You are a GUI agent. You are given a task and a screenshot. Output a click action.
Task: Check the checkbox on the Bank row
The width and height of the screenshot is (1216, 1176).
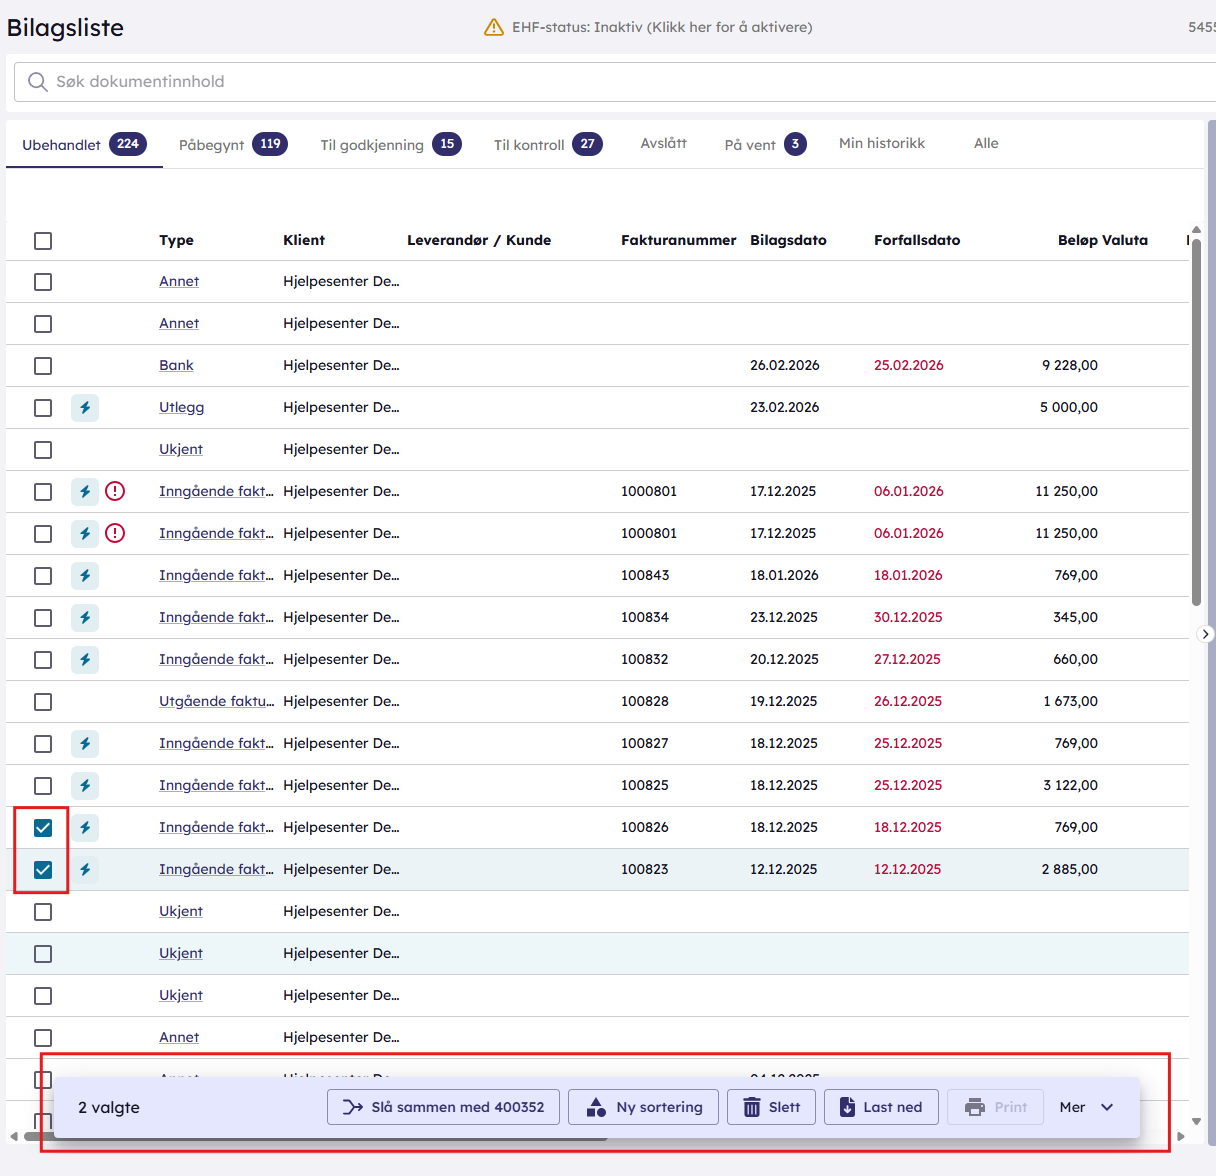(43, 366)
